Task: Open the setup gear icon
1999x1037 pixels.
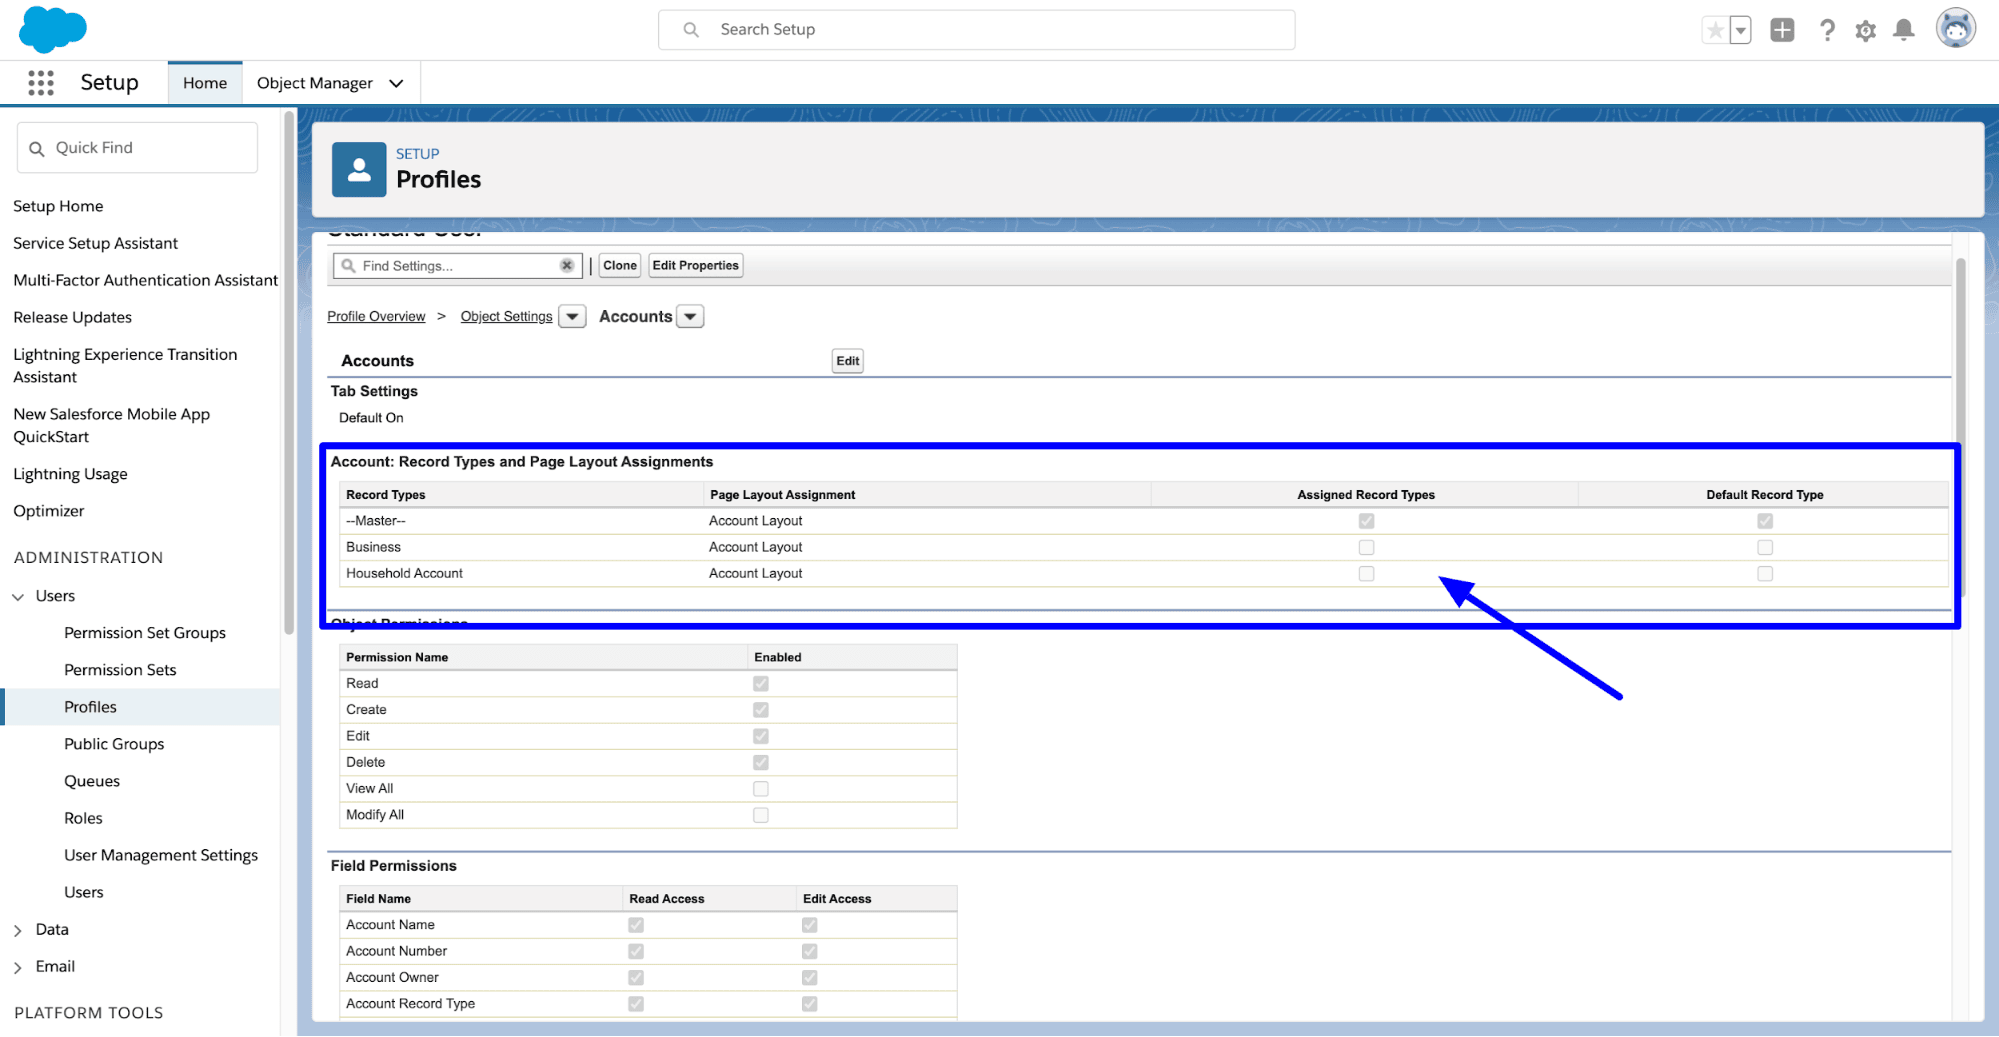Action: (1866, 31)
